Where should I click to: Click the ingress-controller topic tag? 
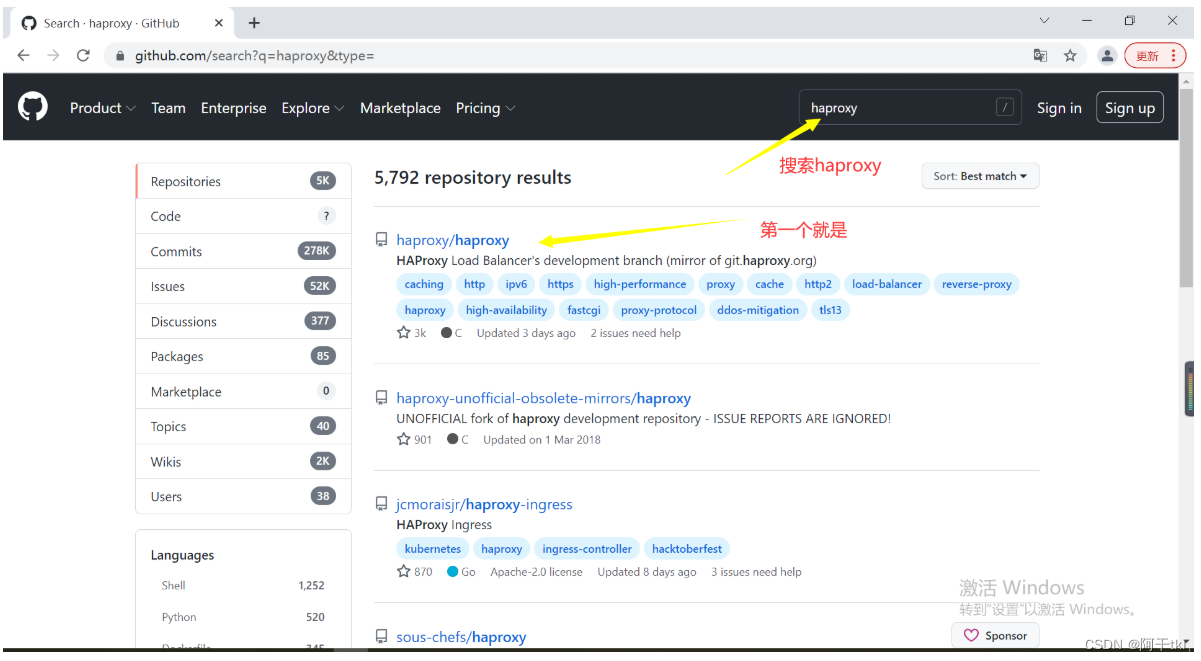pos(587,549)
